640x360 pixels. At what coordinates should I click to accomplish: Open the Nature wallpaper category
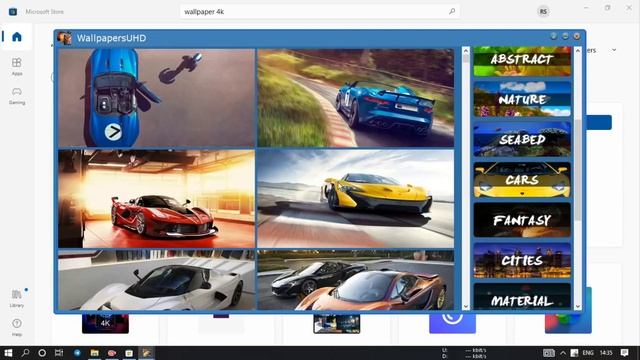522,99
